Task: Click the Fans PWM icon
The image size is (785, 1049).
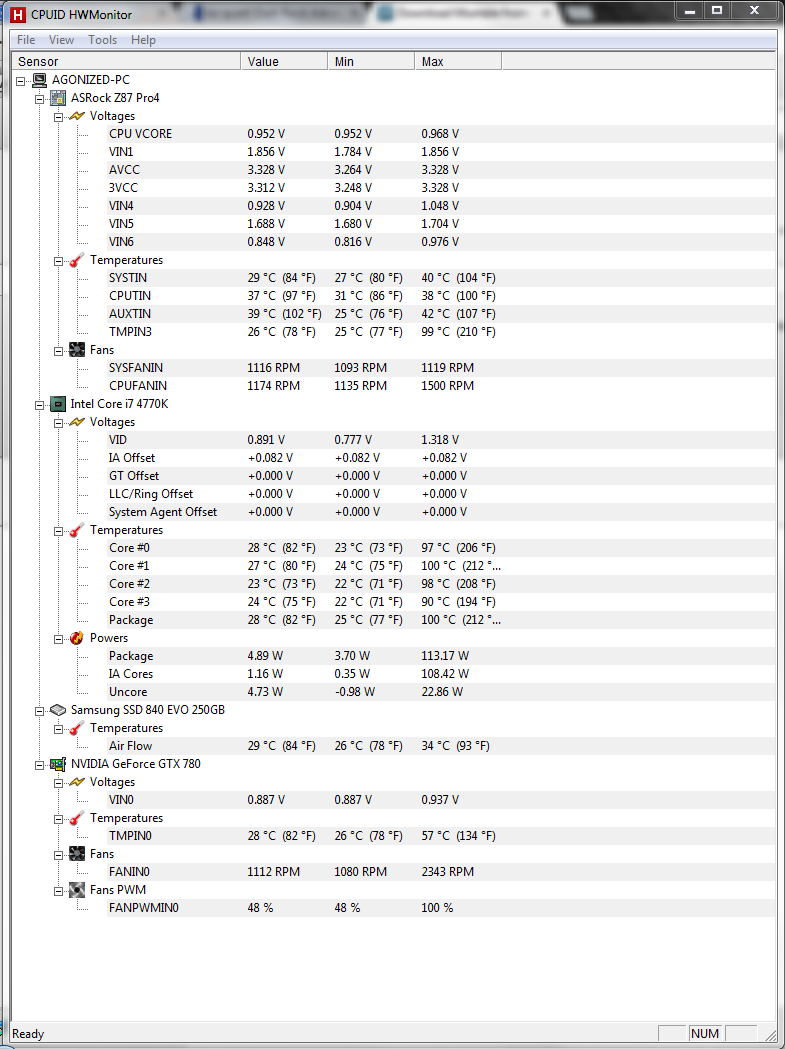Action: click(x=78, y=890)
